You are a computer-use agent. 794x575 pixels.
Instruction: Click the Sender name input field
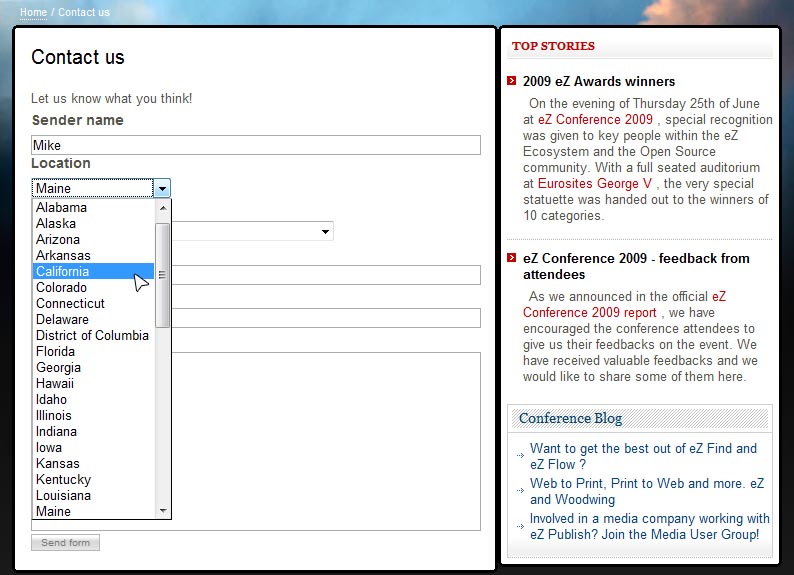[x=256, y=146]
